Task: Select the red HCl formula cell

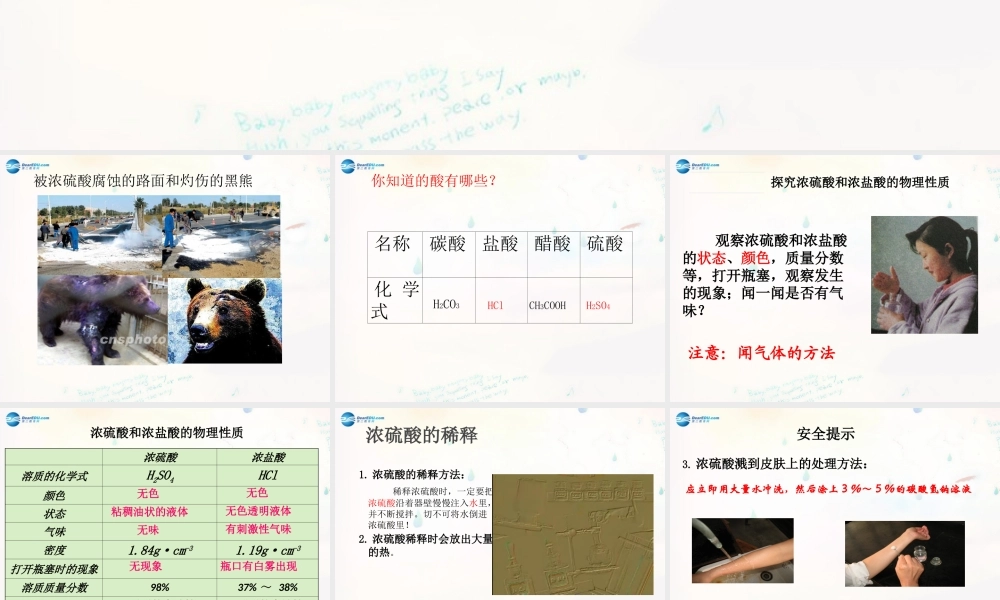Action: 495,305
